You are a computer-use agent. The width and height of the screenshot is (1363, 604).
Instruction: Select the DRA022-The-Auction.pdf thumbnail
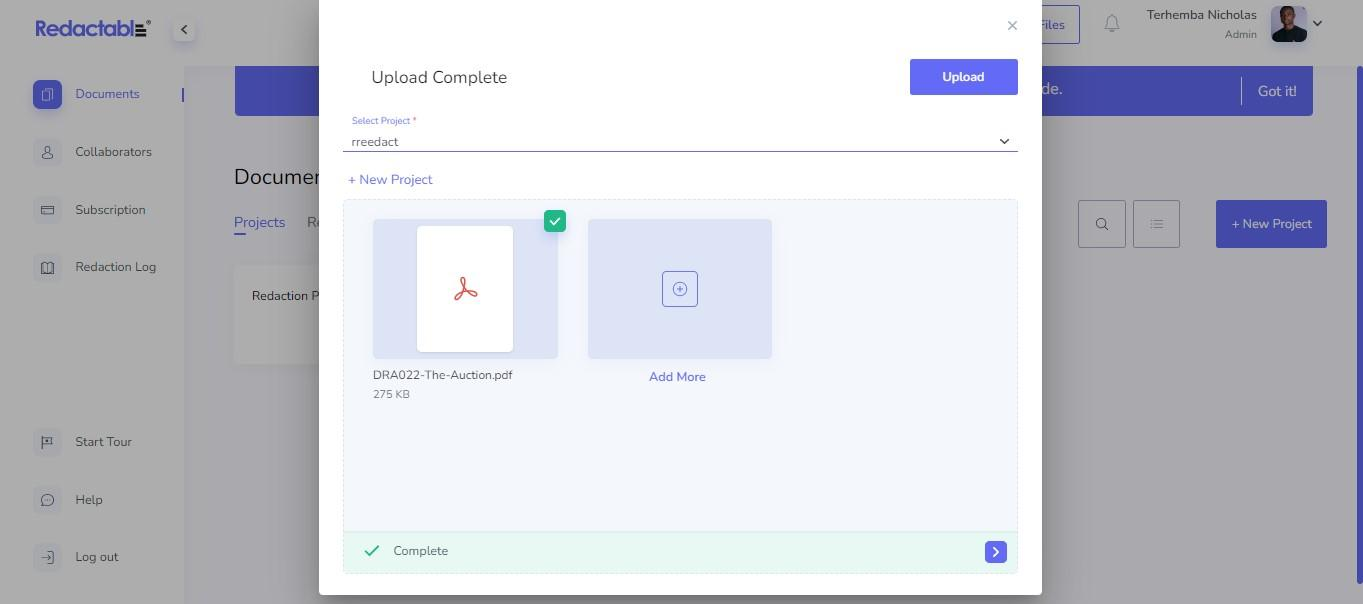pyautogui.click(x=465, y=289)
